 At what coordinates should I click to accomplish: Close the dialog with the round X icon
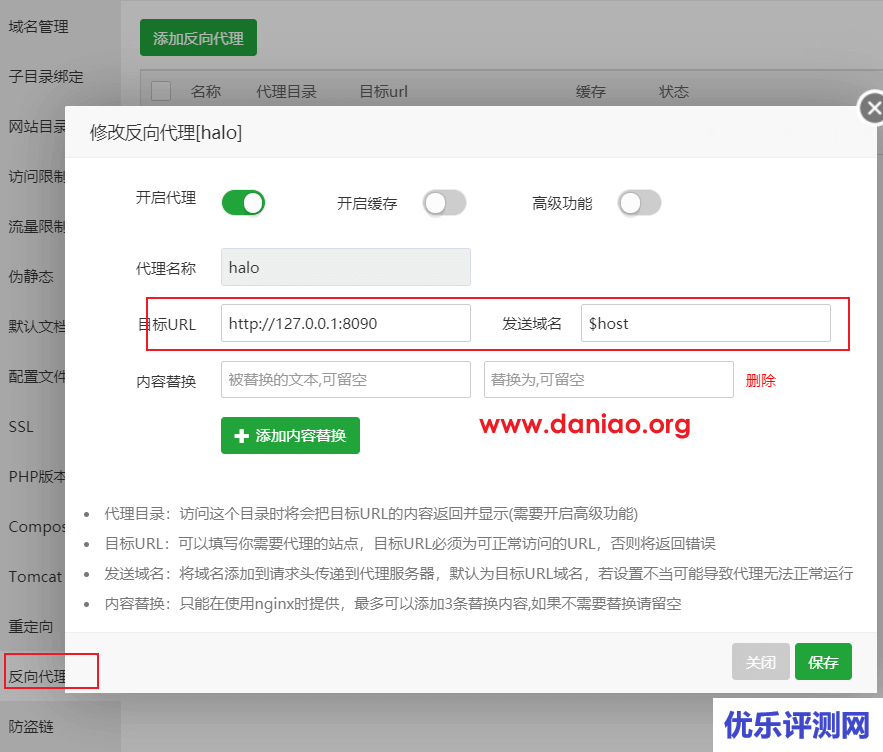coord(872,108)
